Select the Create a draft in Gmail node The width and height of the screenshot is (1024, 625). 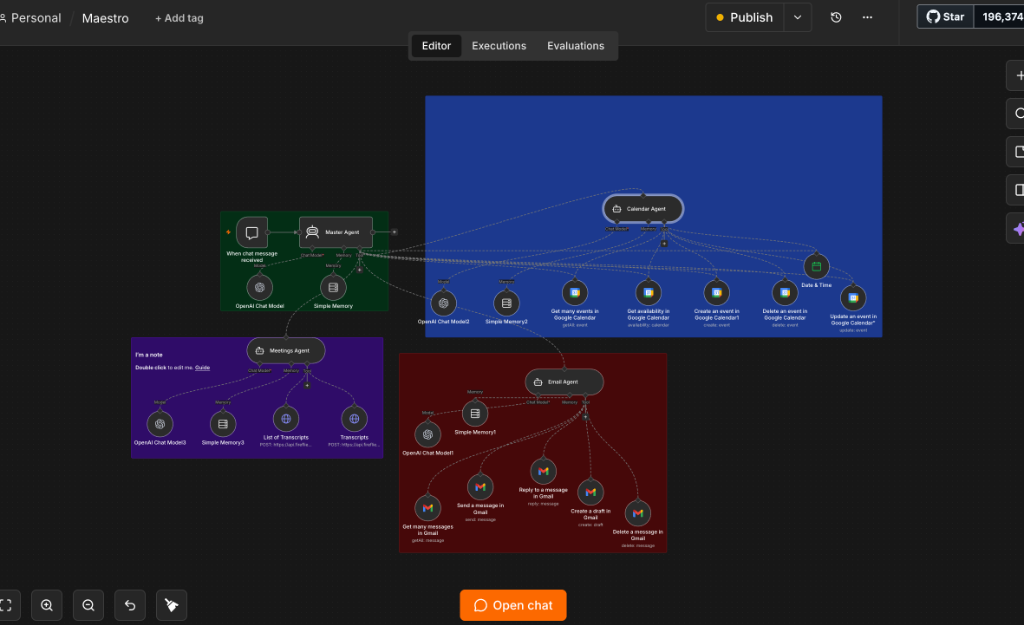pyautogui.click(x=590, y=492)
